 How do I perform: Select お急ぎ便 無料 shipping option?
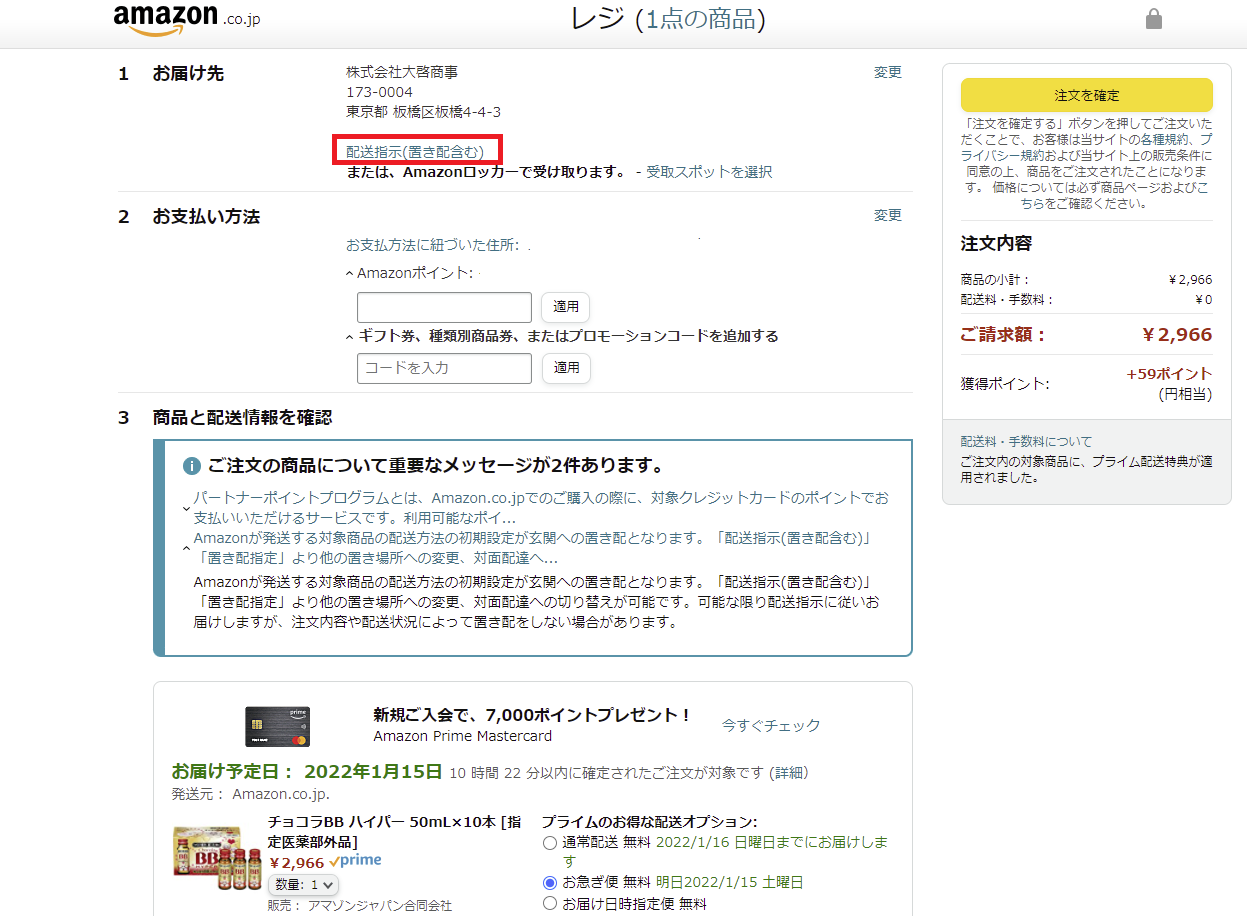click(x=549, y=883)
